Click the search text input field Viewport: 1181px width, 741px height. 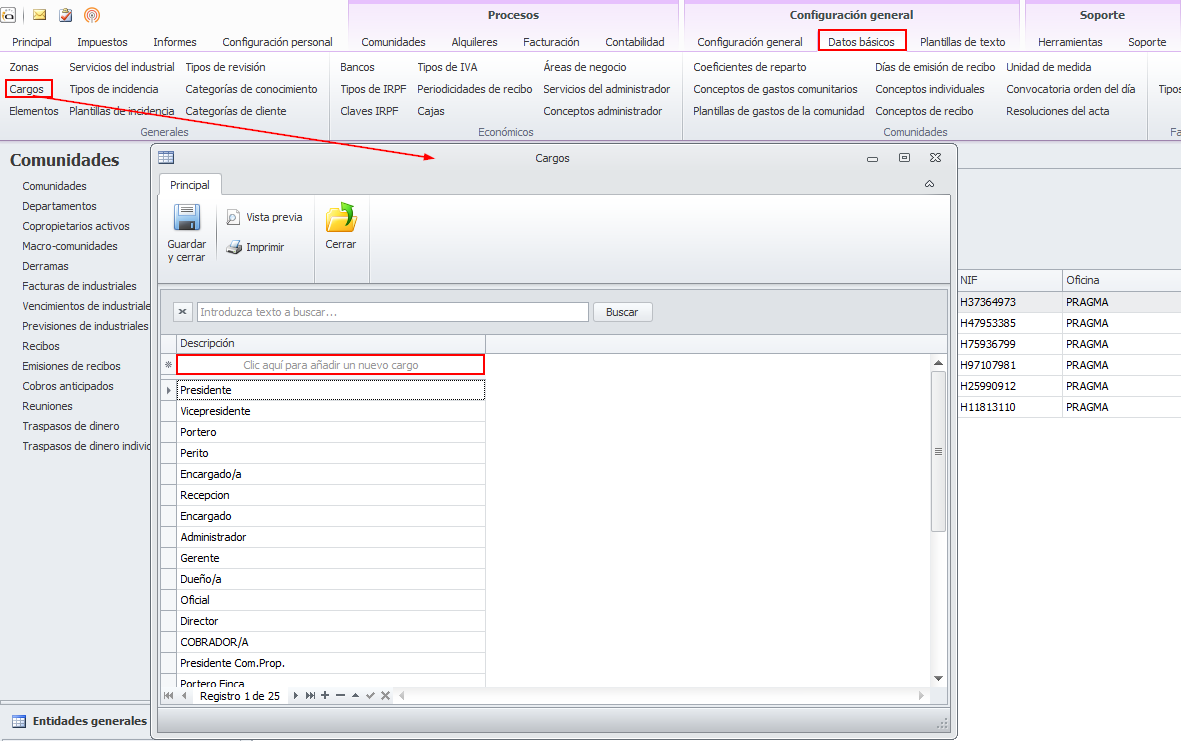click(392, 312)
